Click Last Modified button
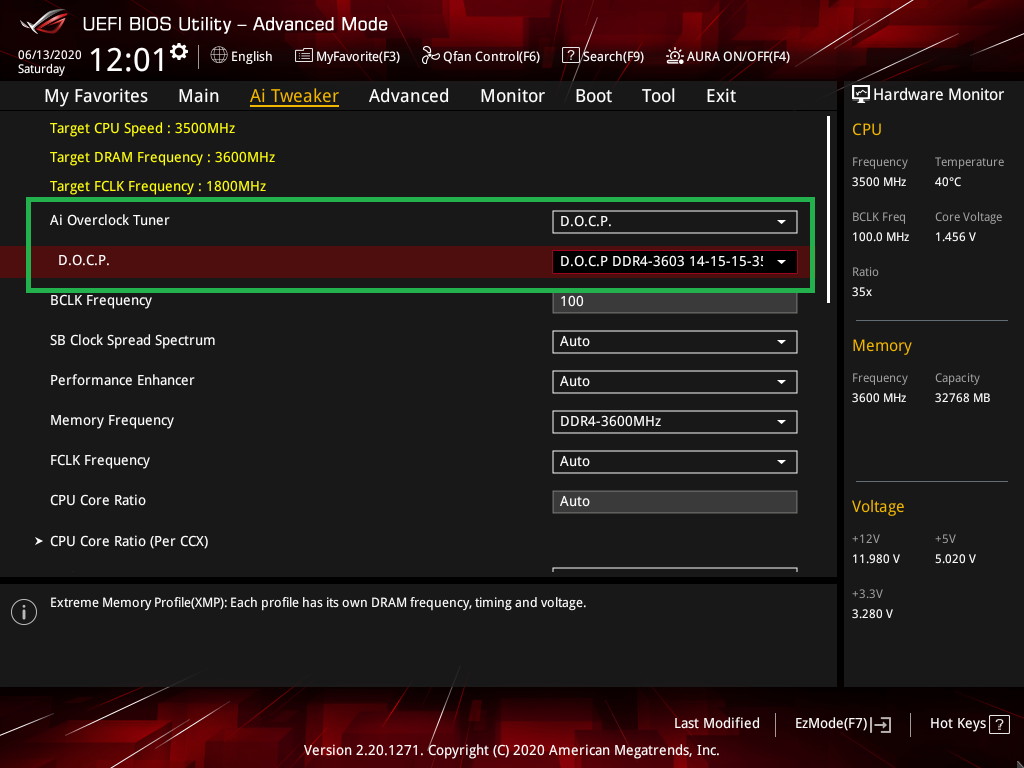The height and width of the screenshot is (768, 1024). pos(716,723)
